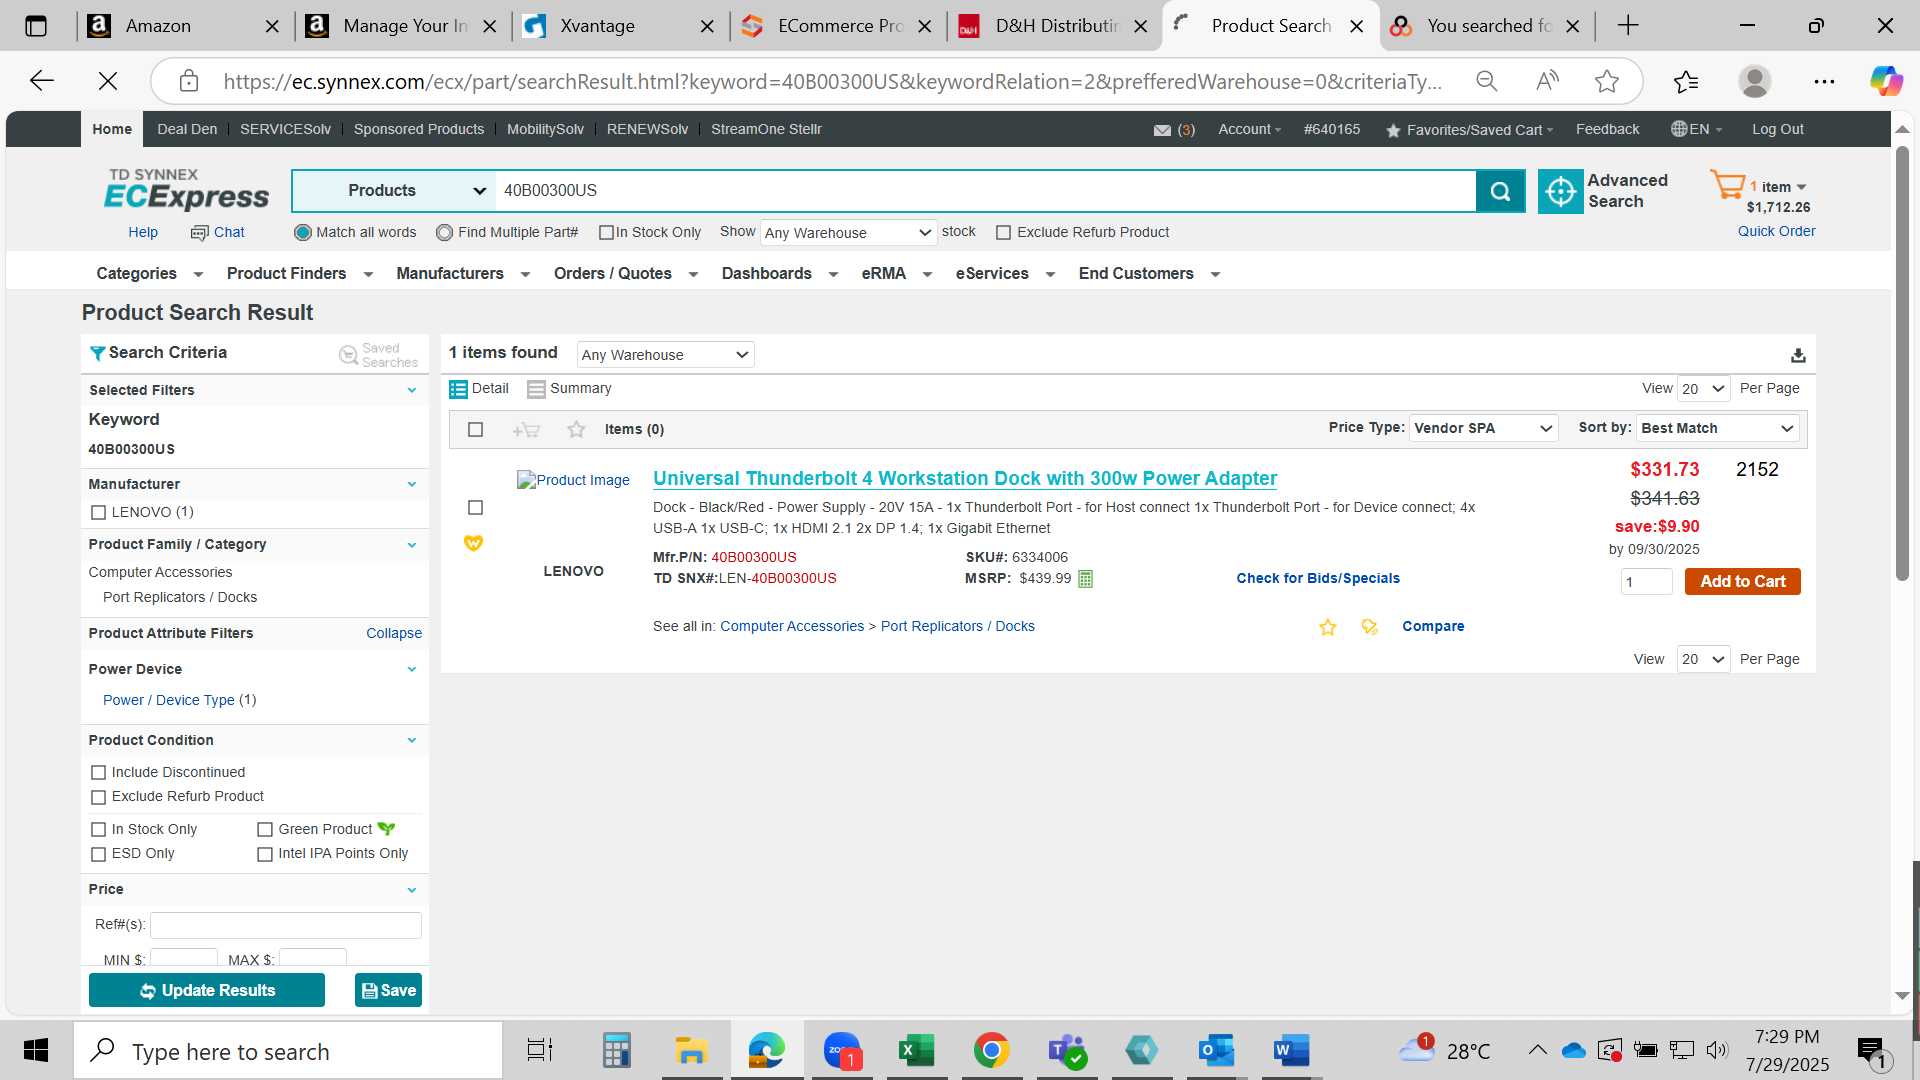Go back in browser
The image size is (1920, 1080).
click(42, 81)
